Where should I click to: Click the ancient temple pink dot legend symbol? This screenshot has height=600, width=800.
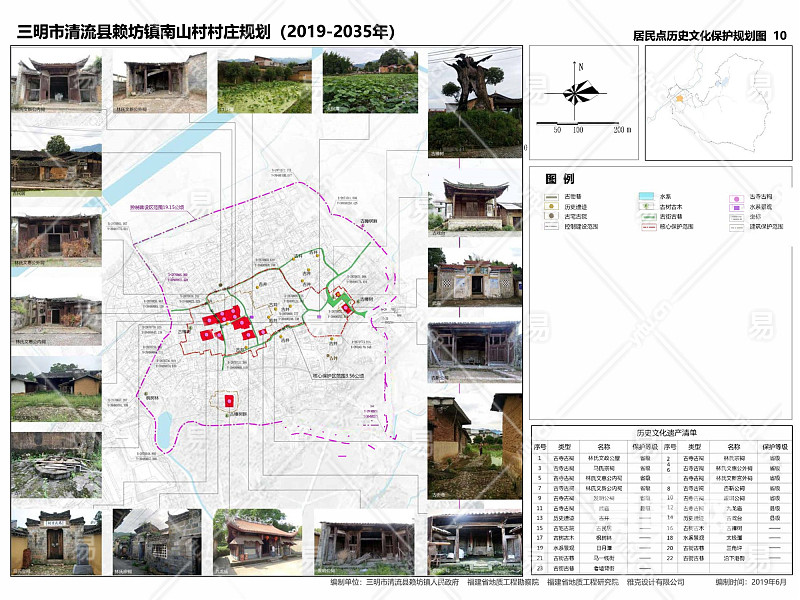736,198
